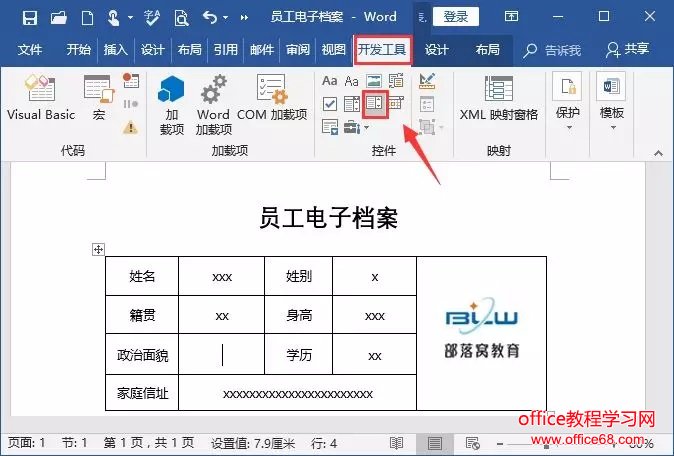Viewport: 674px width, 456px height.
Task: Open the undo history dropdown arrow
Action: (225, 18)
